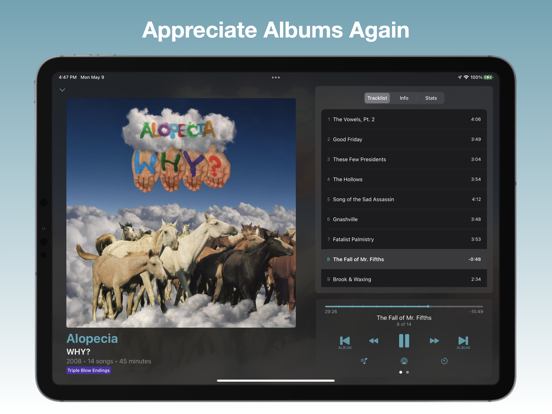552x414 pixels.
Task: Tap the Alopecia album title
Action: click(x=92, y=339)
